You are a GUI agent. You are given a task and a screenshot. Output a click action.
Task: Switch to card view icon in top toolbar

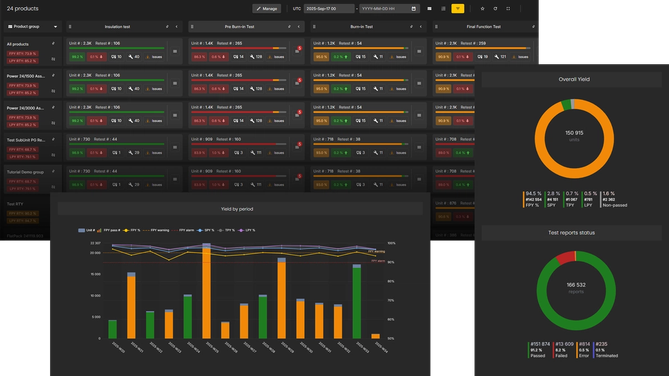[429, 9]
